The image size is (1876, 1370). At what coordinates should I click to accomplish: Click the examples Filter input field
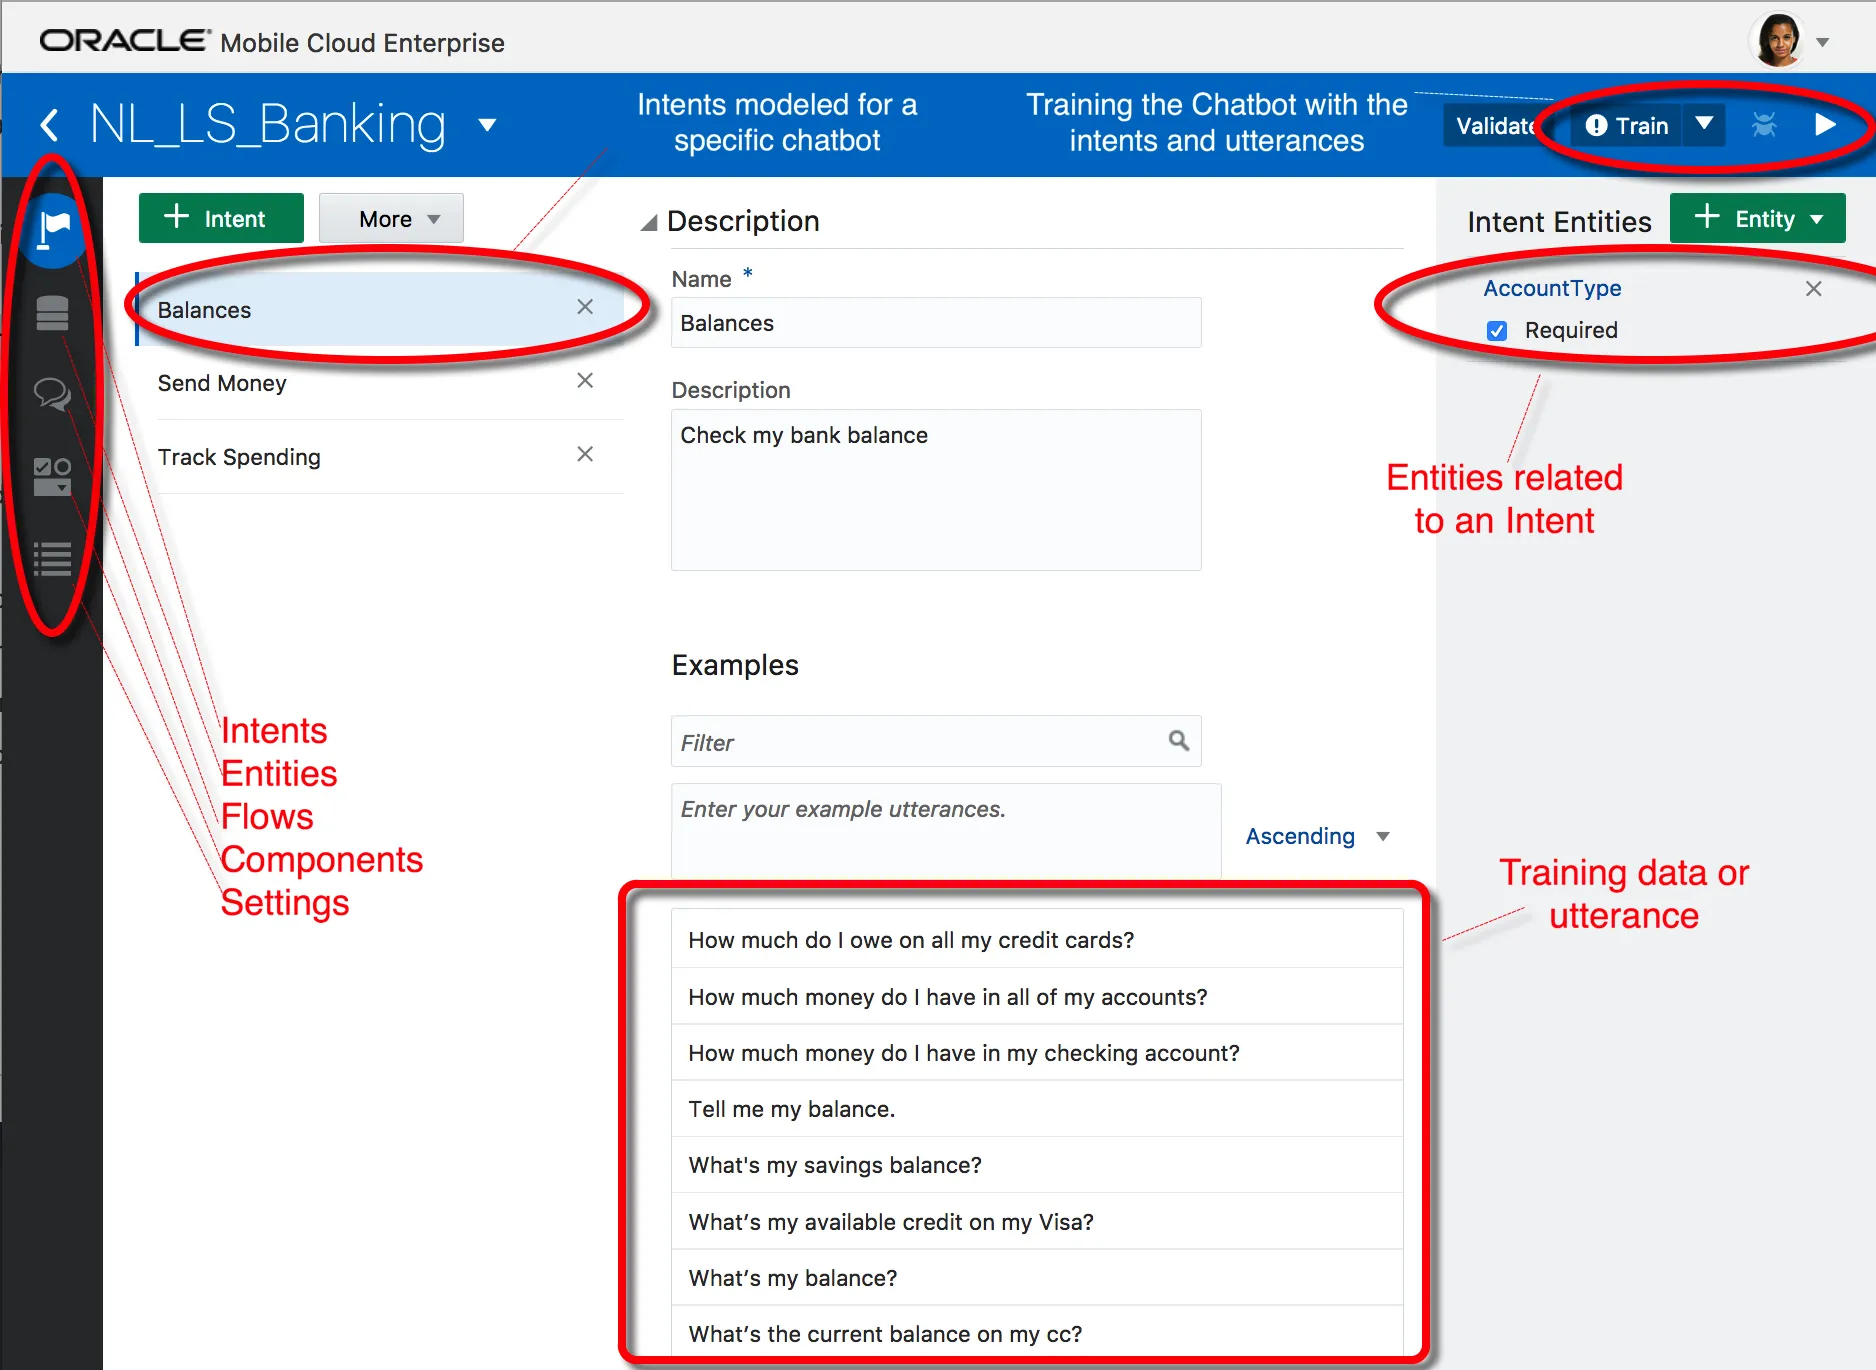coord(936,741)
